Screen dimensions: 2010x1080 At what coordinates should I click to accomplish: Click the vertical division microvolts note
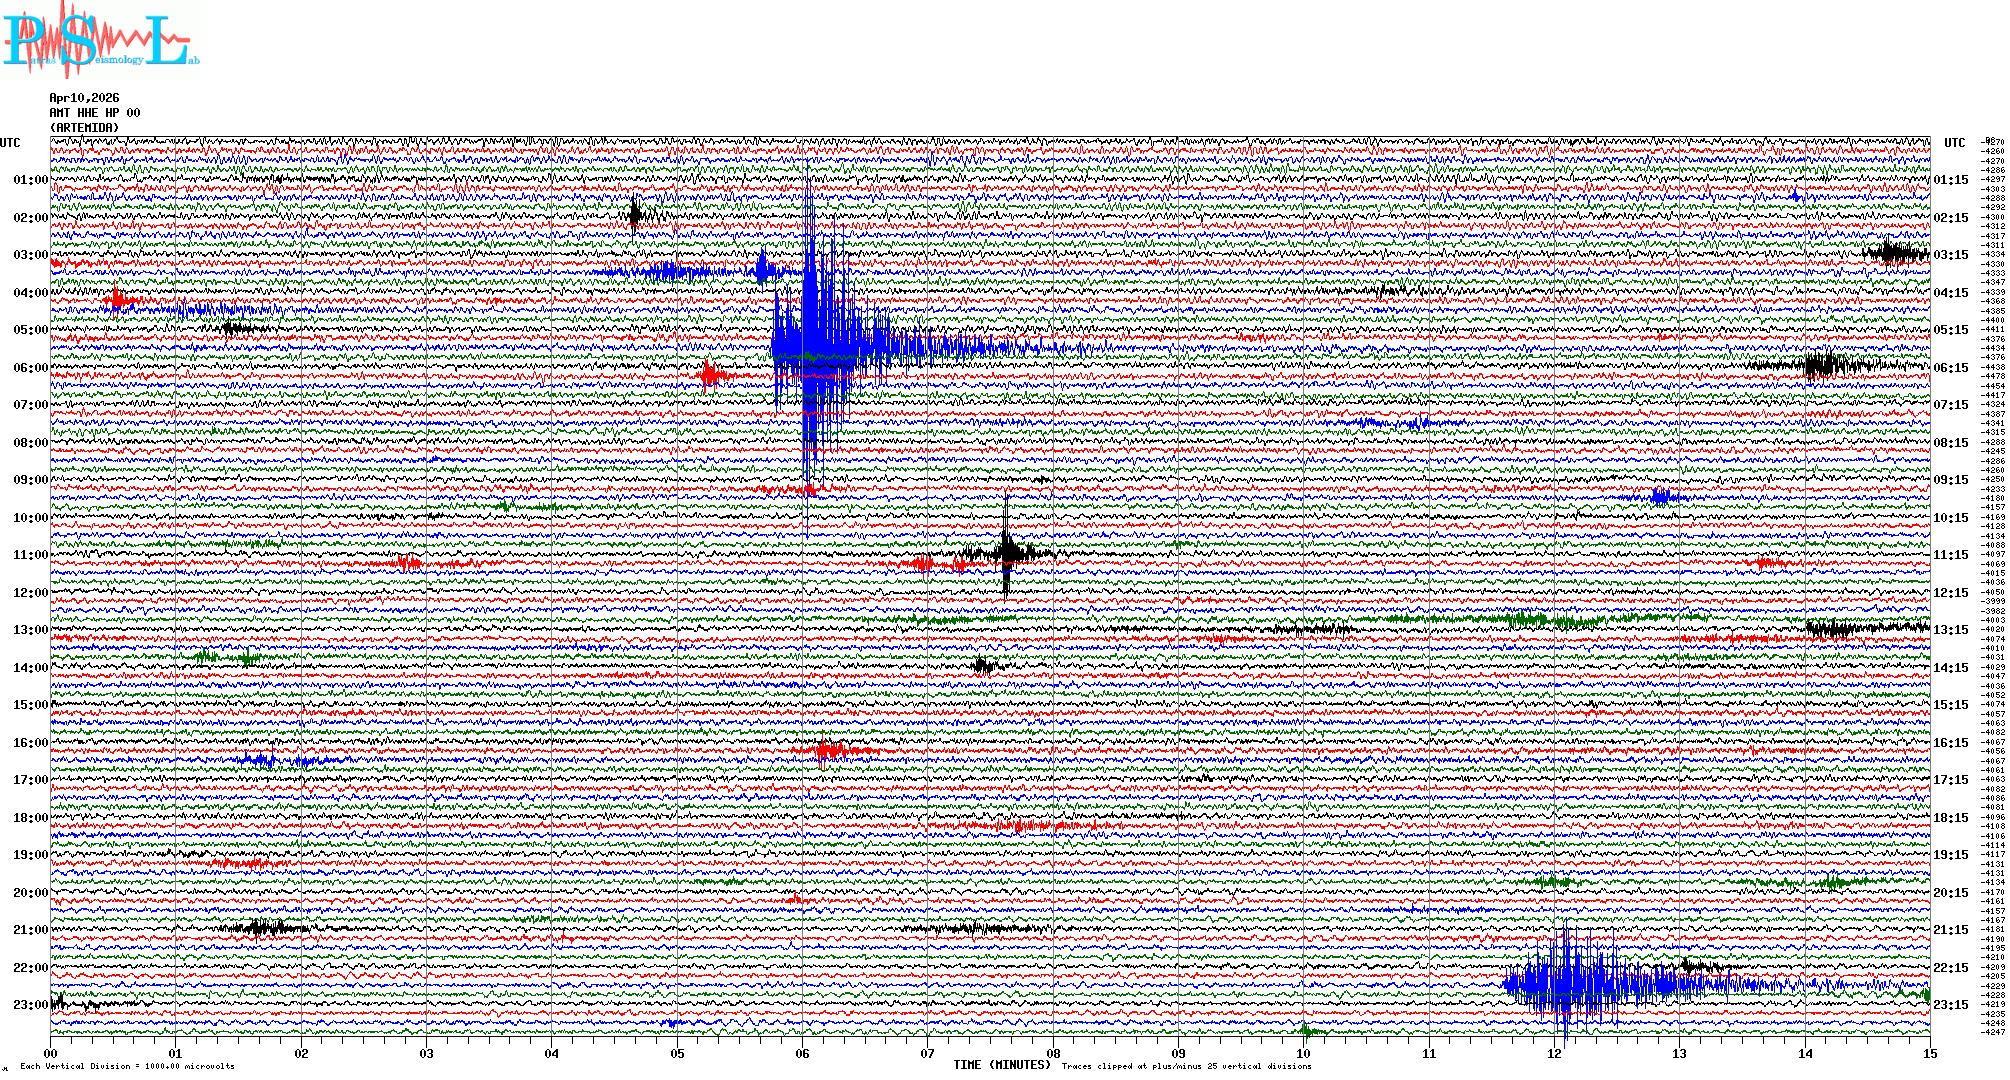click(x=127, y=1066)
